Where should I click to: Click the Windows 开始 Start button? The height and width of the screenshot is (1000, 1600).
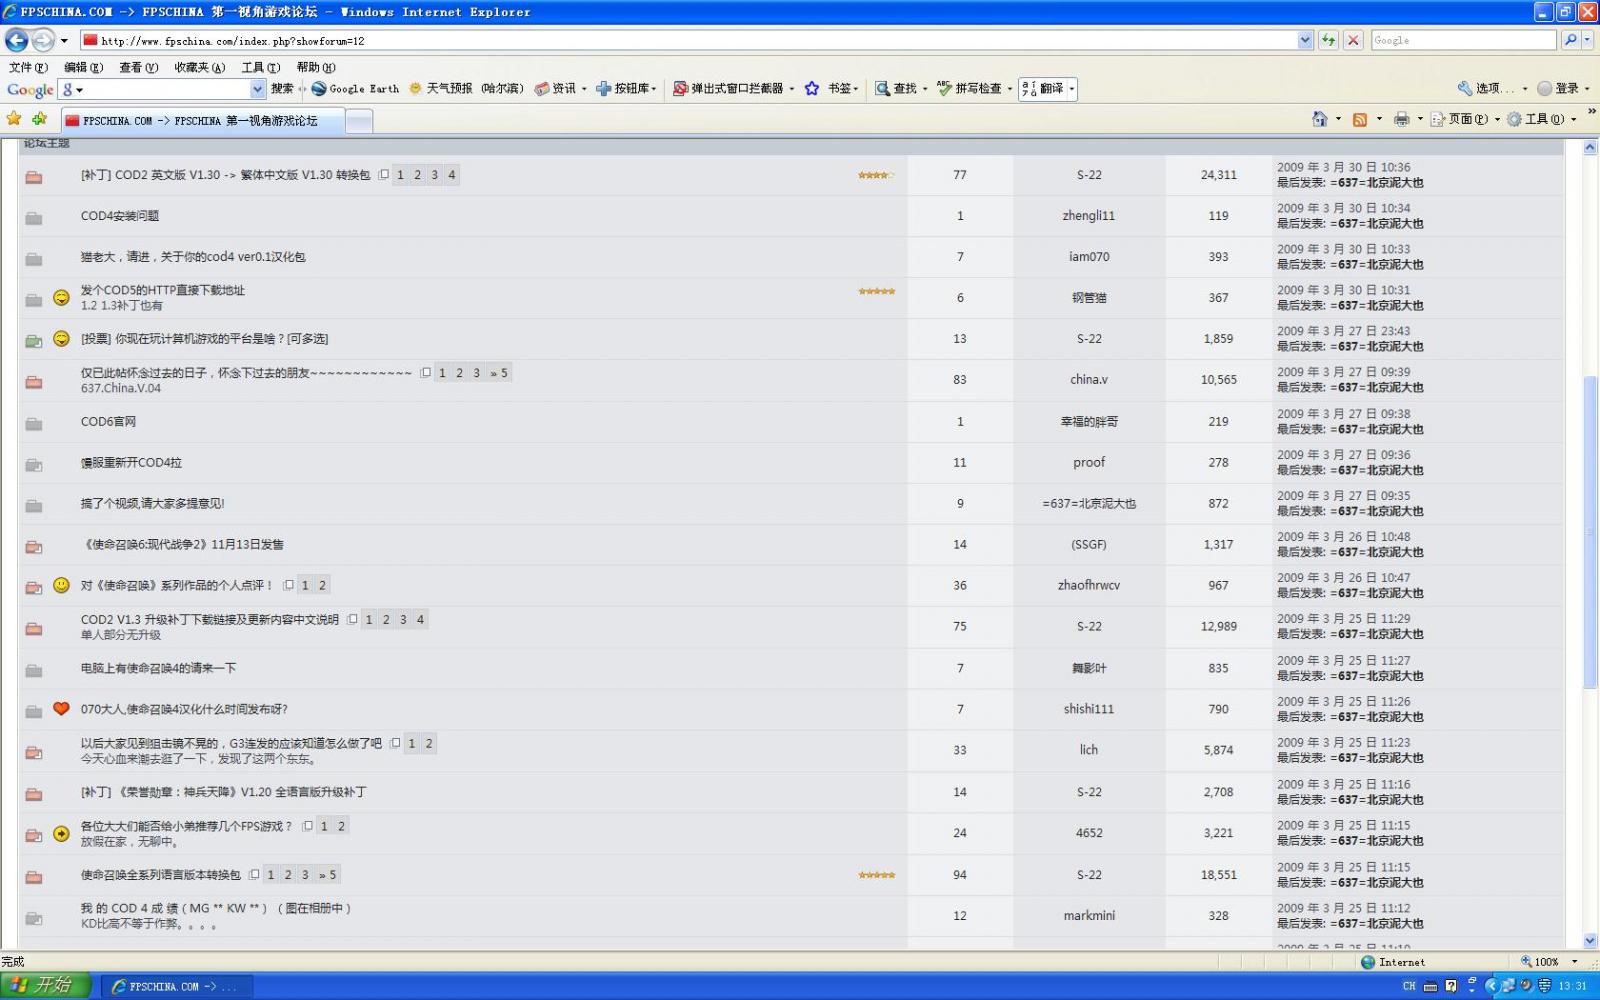tap(46, 986)
